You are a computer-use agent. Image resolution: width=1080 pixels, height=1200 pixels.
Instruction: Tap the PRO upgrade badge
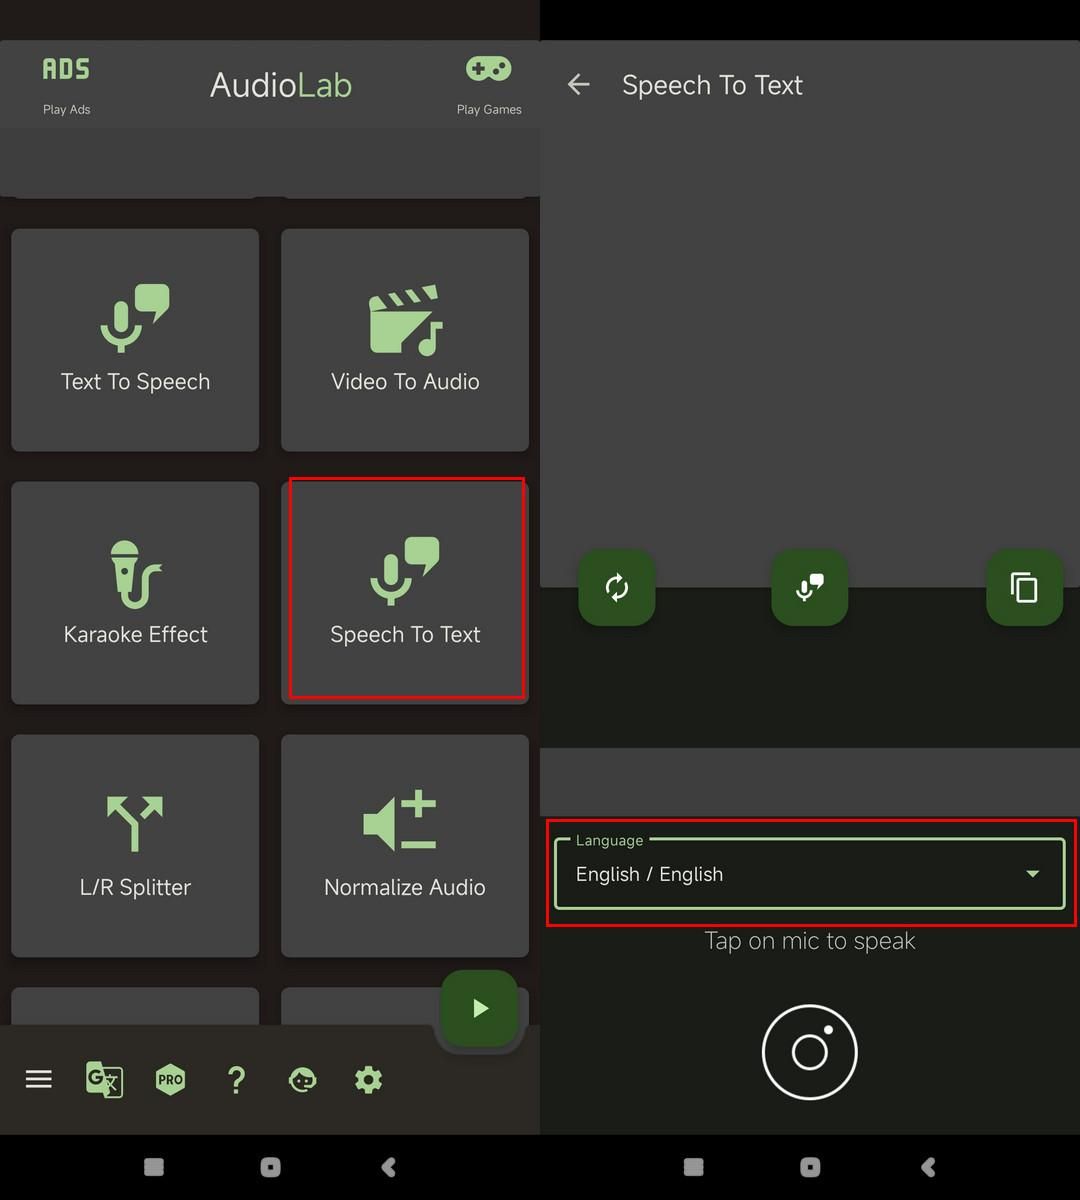[x=170, y=1079]
